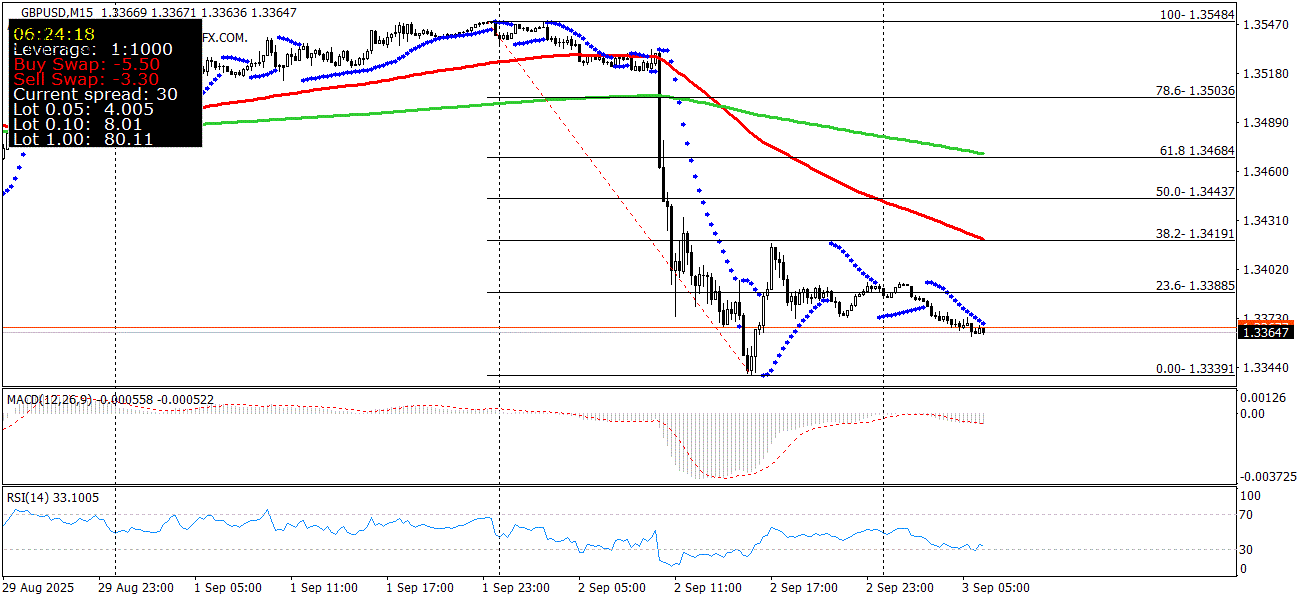Select the 78.6 Fibonacci label 1.35036
The width and height of the screenshot is (1300, 600).
[x=1195, y=90]
